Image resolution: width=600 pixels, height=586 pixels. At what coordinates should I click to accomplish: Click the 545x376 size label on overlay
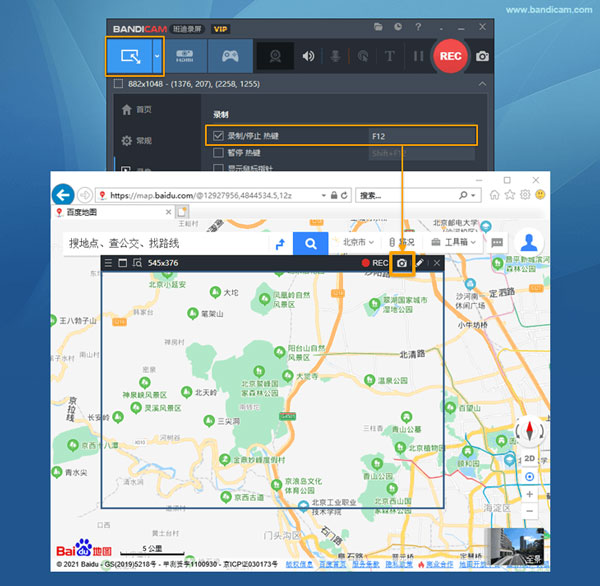tap(163, 263)
